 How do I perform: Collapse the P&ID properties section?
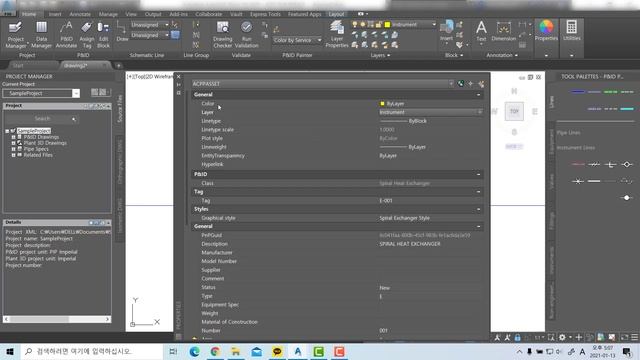[x=479, y=174]
